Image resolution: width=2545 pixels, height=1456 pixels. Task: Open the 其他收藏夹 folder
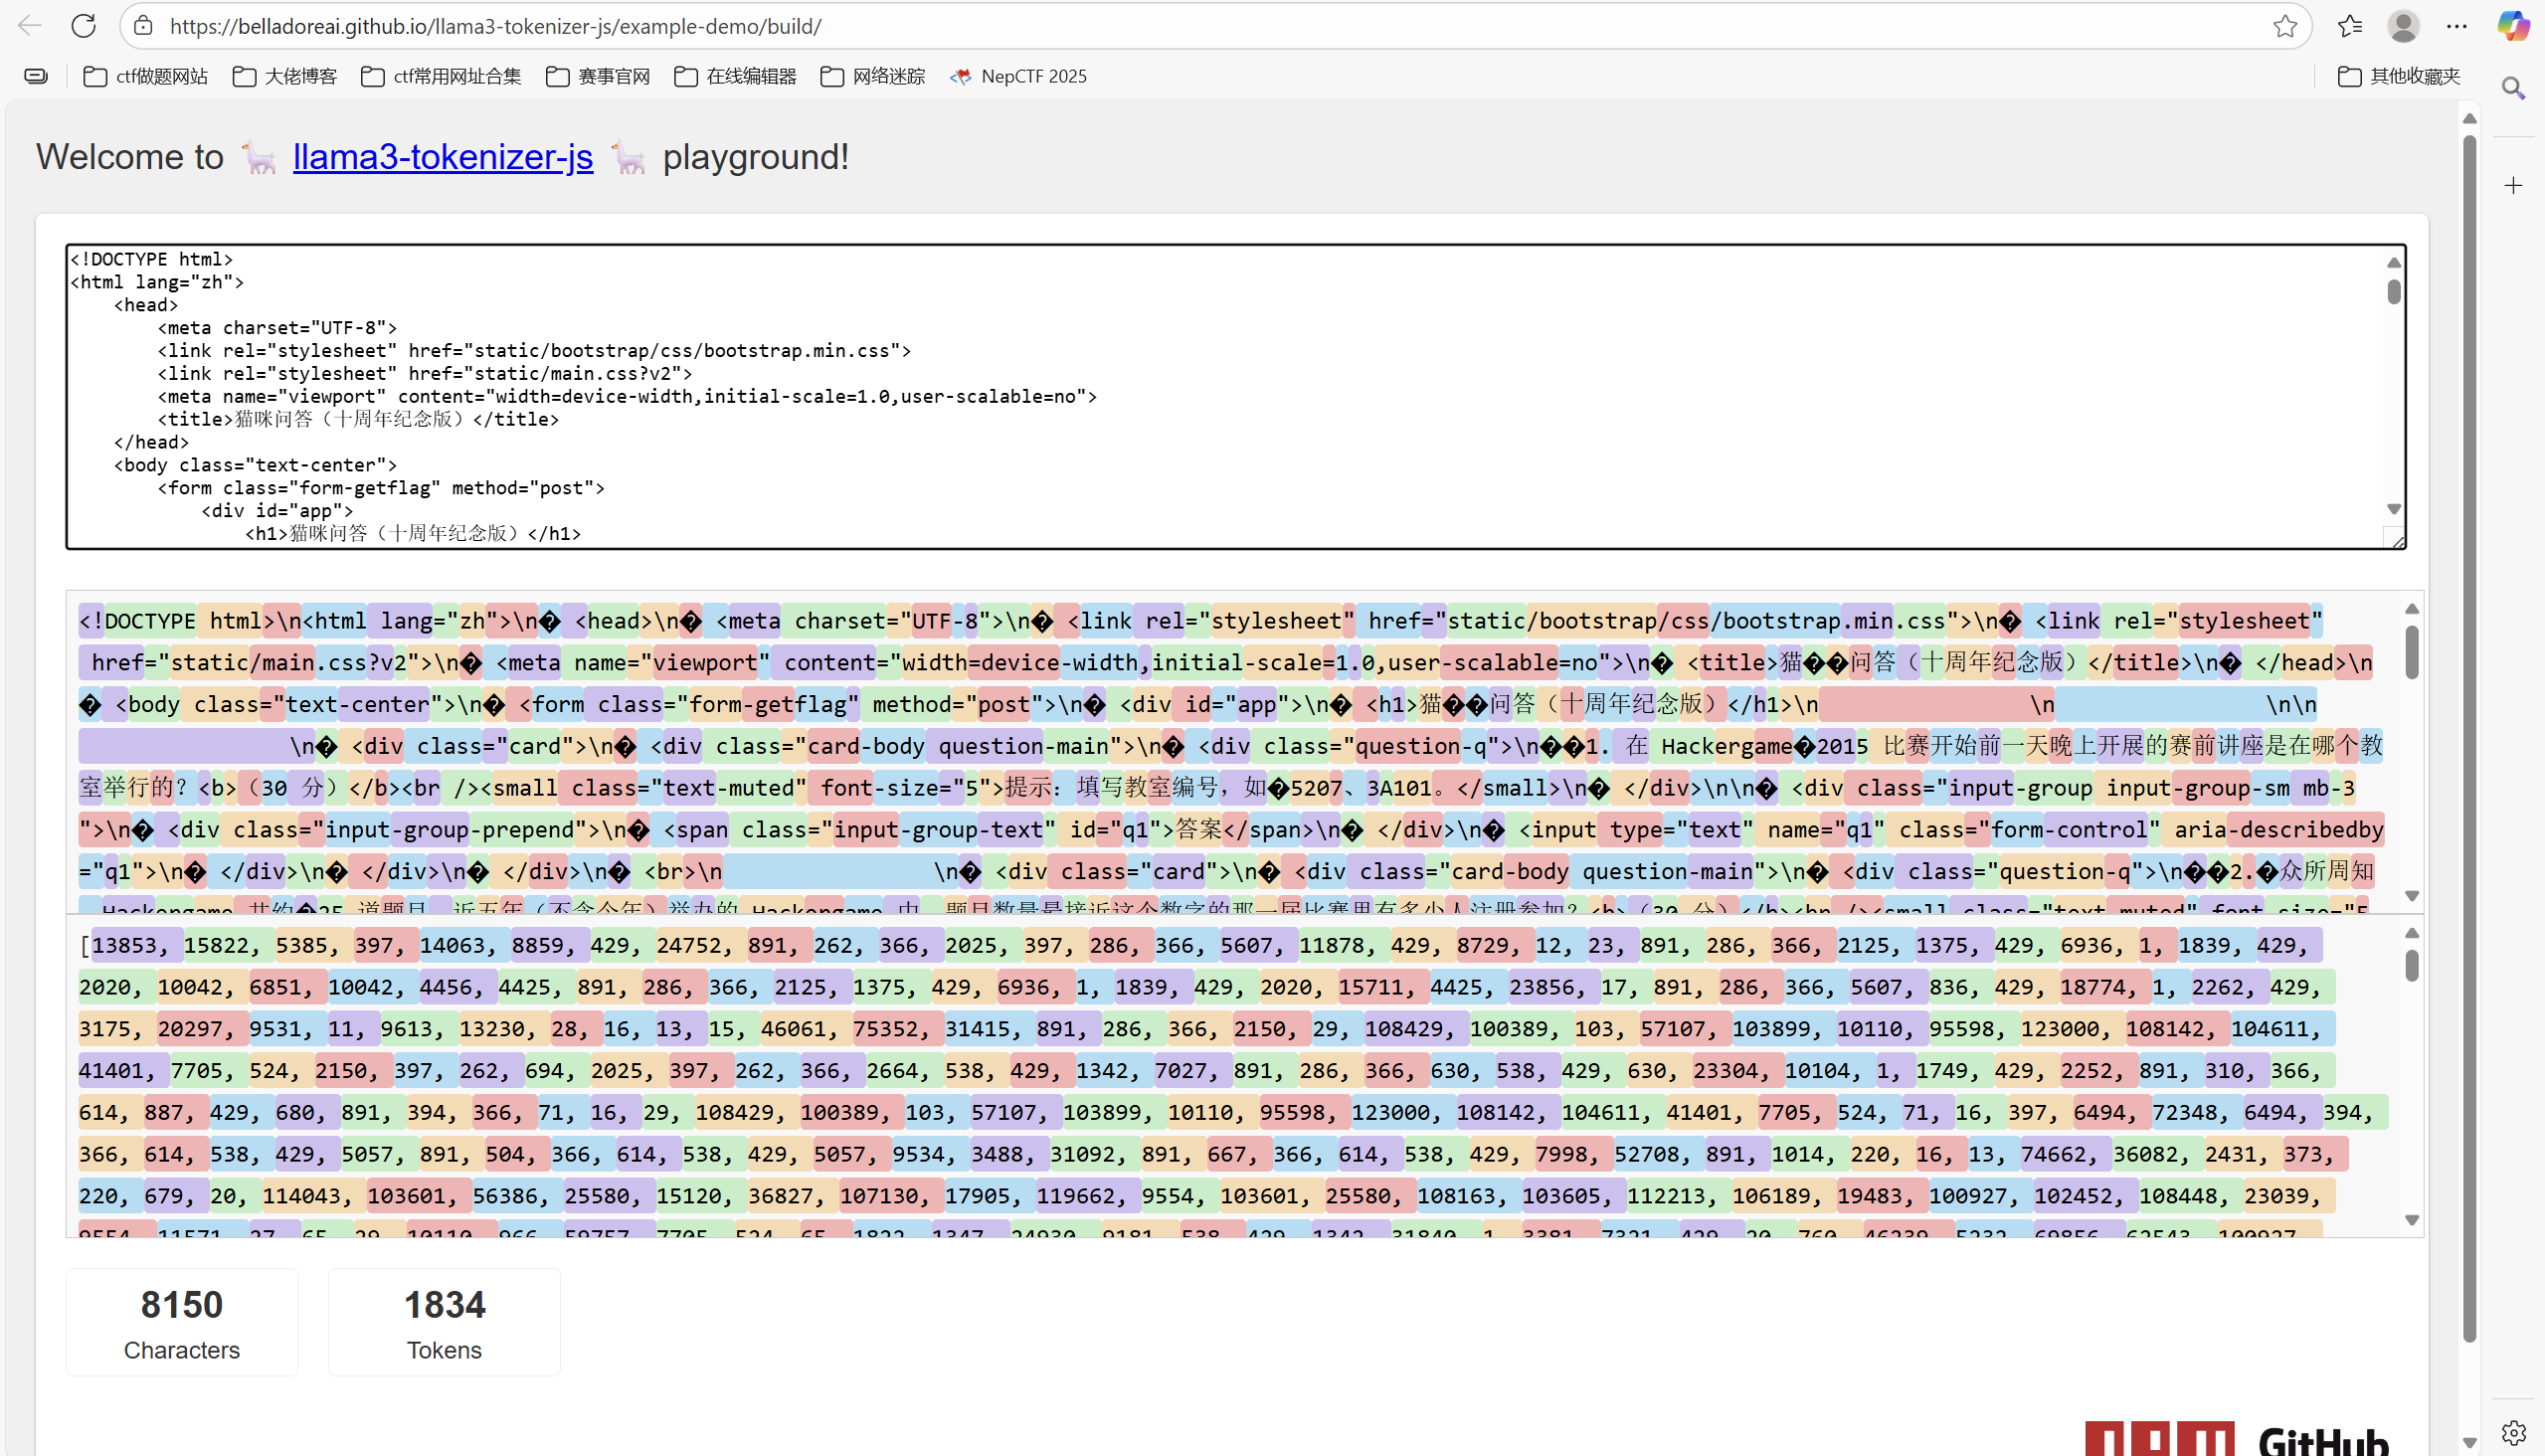click(x=2399, y=76)
